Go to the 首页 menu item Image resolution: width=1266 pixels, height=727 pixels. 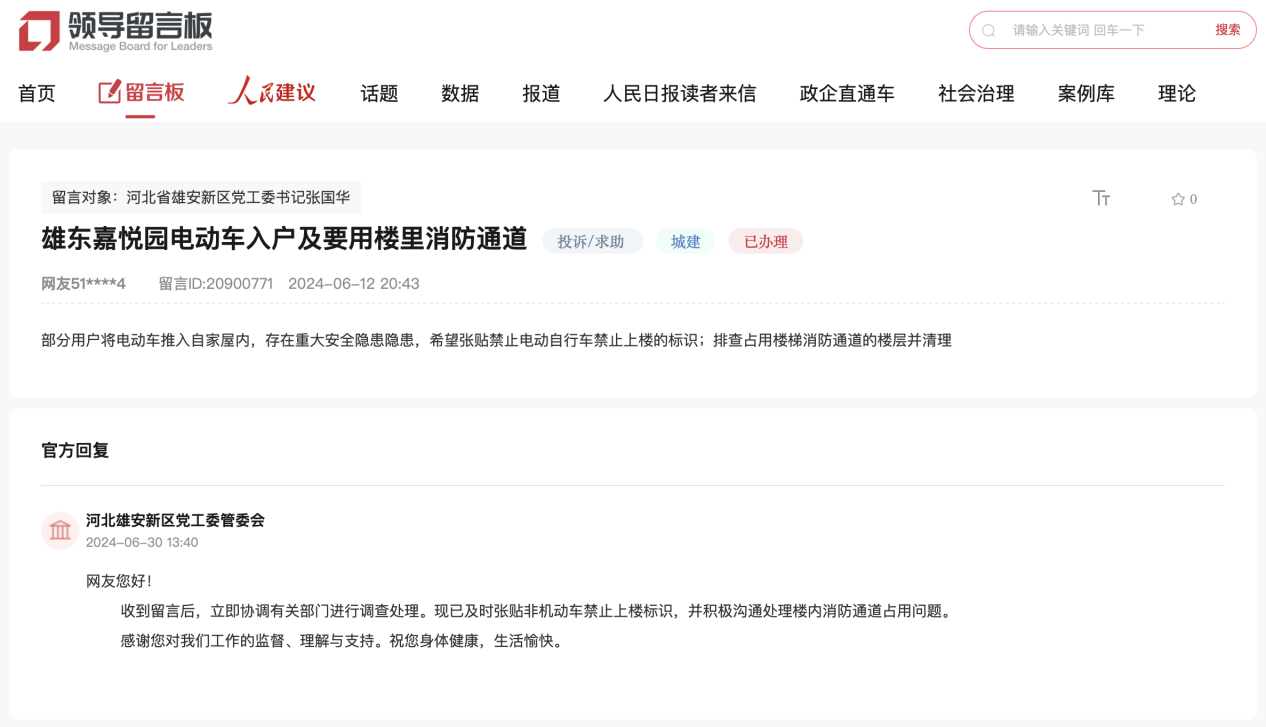pos(37,94)
